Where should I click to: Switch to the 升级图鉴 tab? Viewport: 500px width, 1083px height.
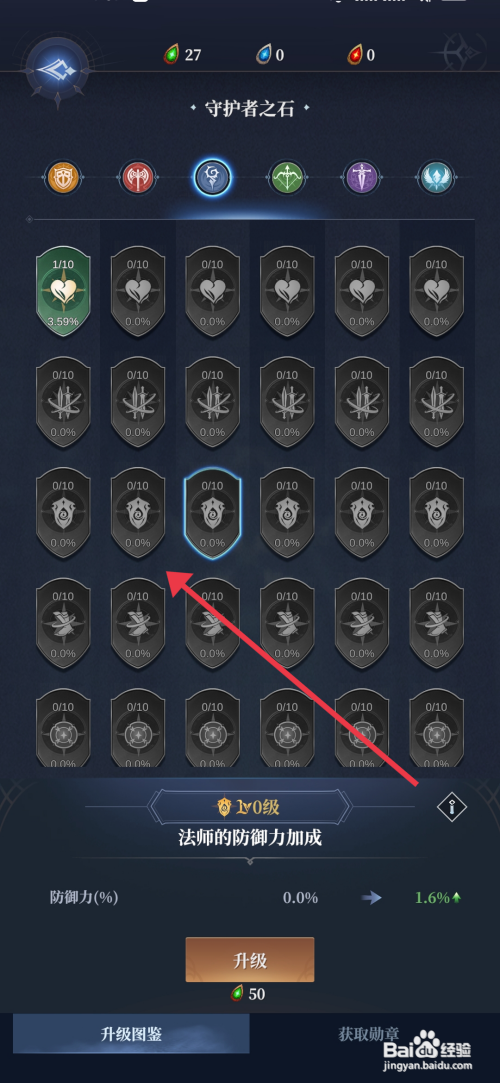point(131,1033)
